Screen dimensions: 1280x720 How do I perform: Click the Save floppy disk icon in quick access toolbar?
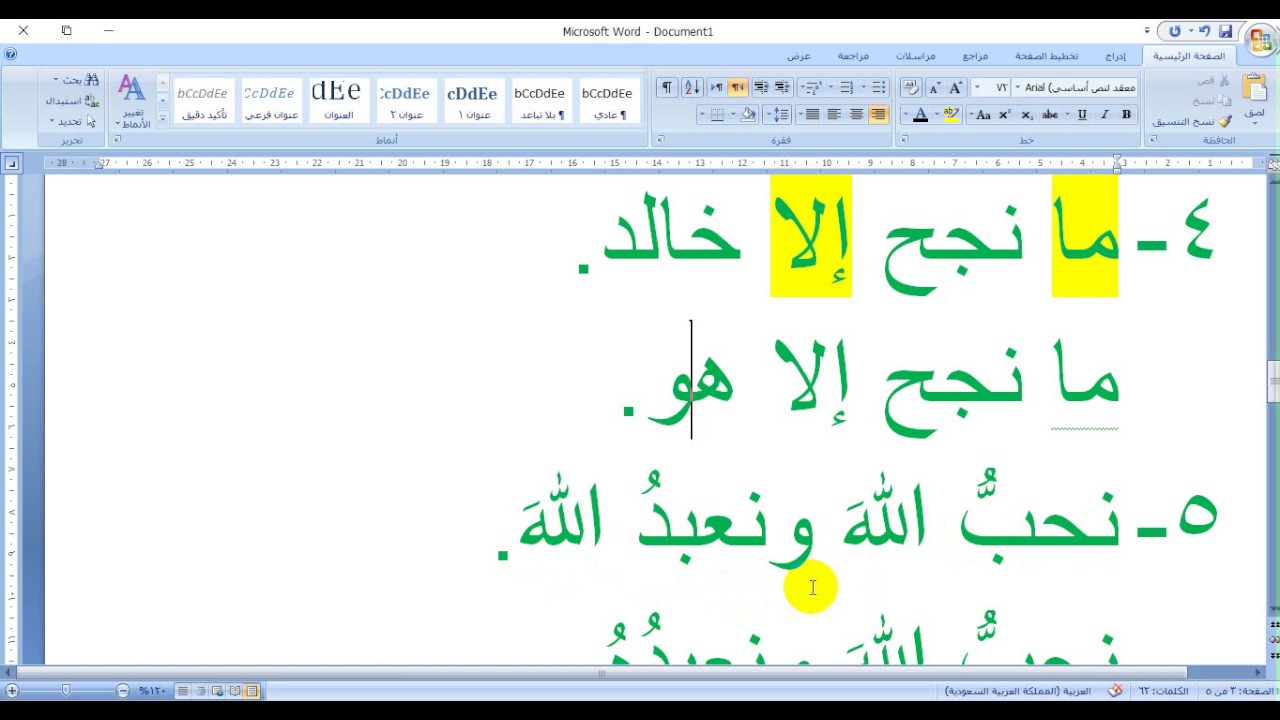(x=1226, y=31)
